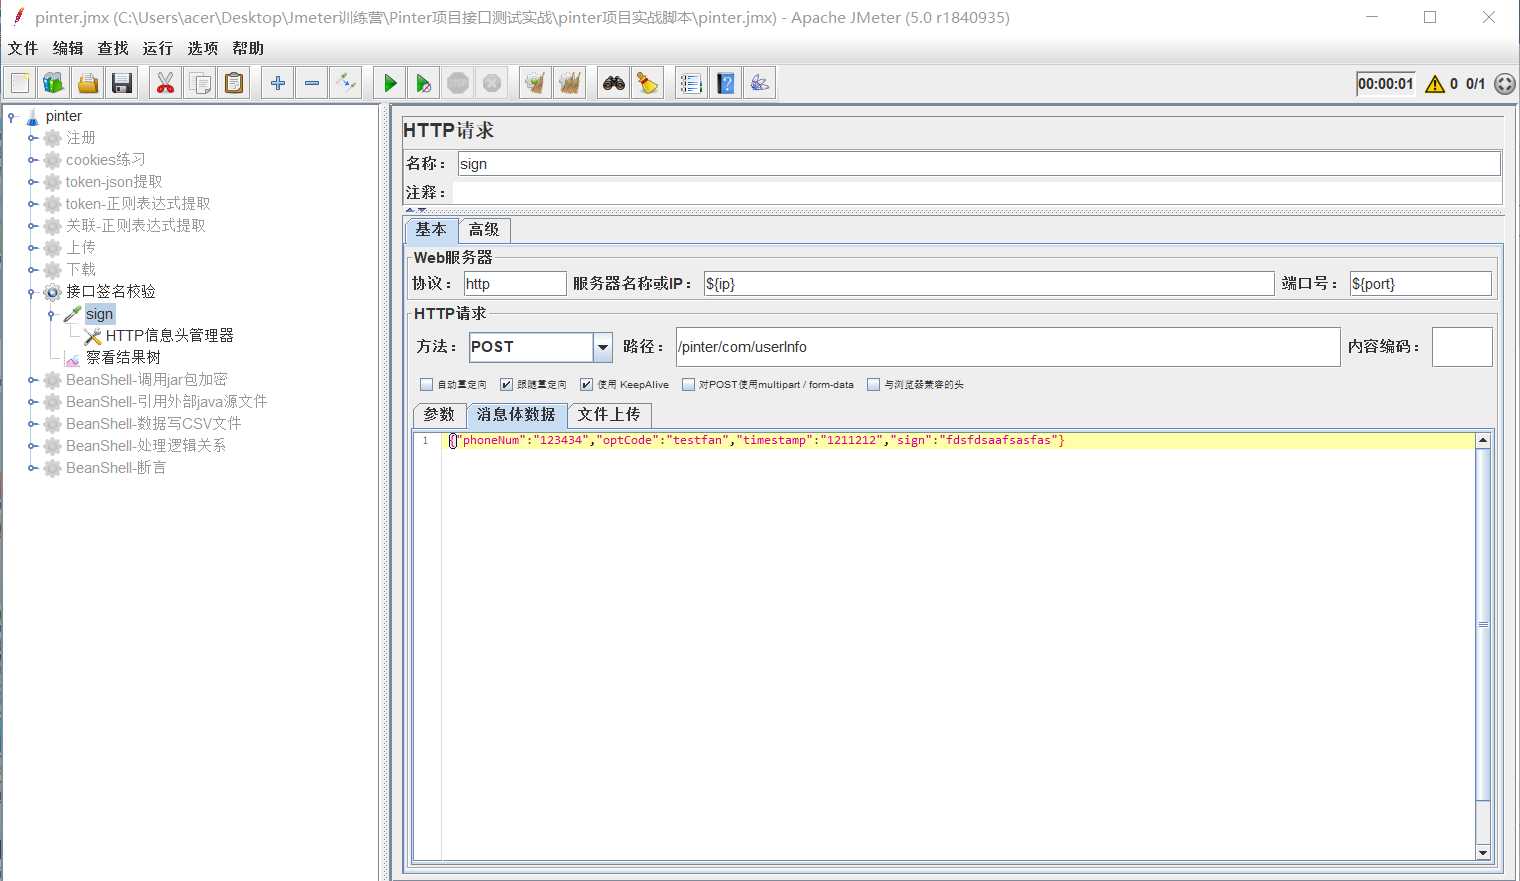
Task: Check browser-compatible headers 与浏览器兼容的头
Action: (874, 384)
